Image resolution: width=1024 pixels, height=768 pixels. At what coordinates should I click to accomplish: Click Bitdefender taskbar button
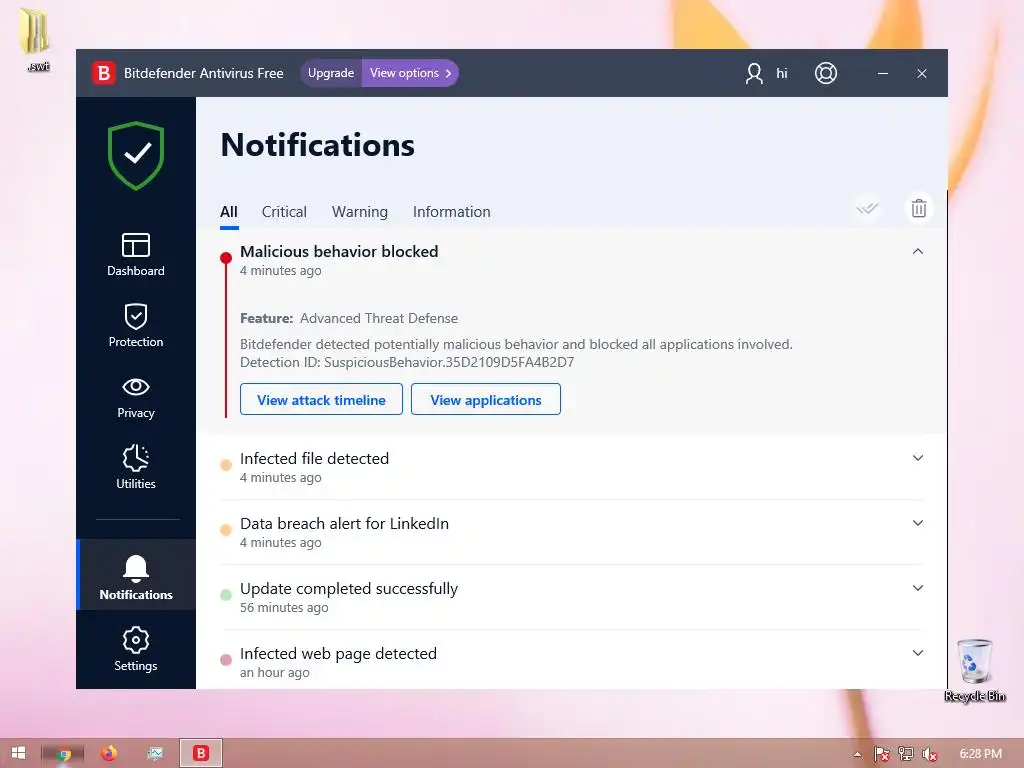pos(201,753)
